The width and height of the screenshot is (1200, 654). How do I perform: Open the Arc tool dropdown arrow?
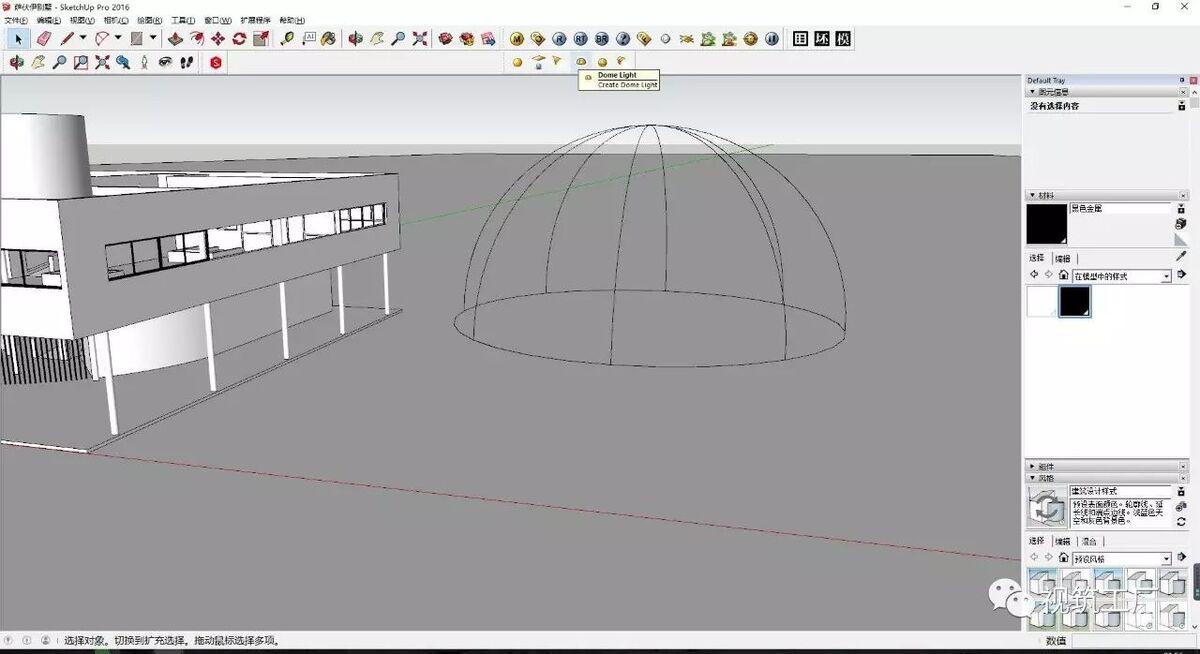click(x=117, y=39)
